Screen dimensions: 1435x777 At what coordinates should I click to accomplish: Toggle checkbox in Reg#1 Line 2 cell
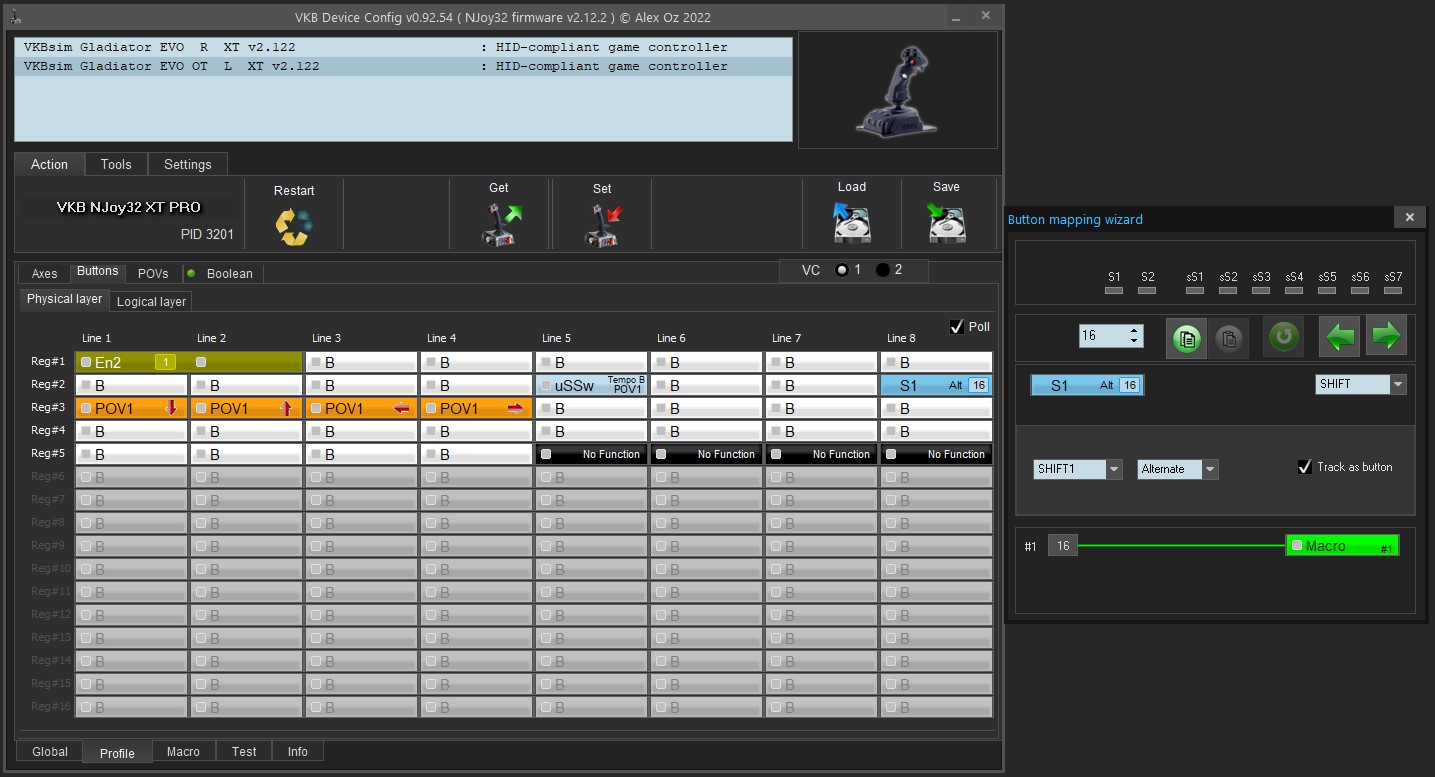coord(201,362)
